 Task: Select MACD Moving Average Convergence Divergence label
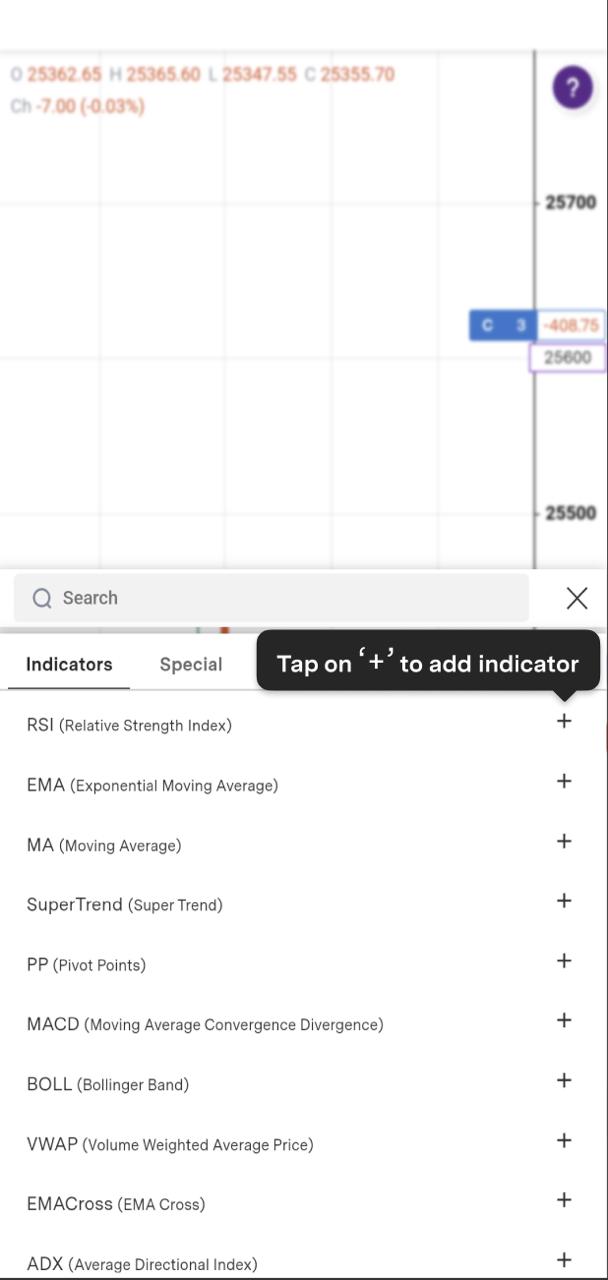(x=205, y=1024)
